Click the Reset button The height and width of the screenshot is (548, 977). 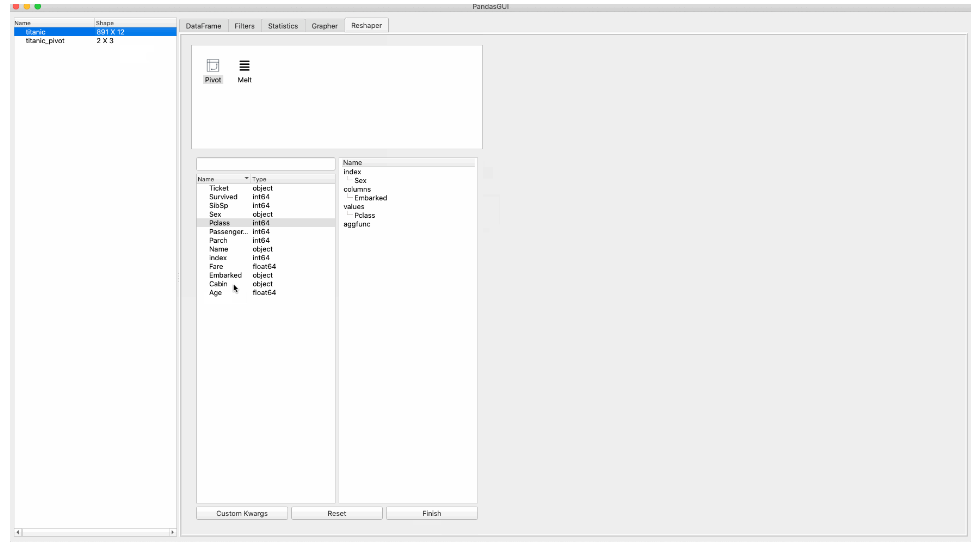pyautogui.click(x=336, y=513)
